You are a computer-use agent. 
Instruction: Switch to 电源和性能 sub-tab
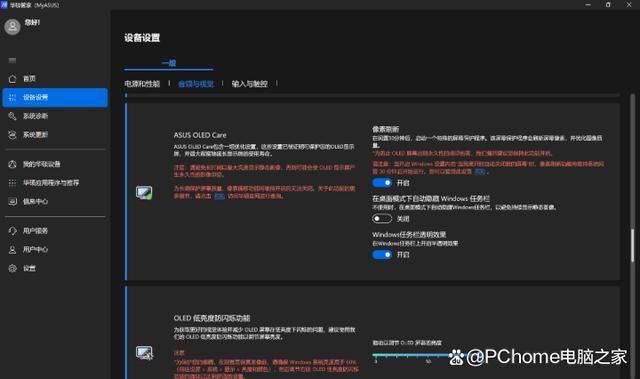[x=142, y=84]
